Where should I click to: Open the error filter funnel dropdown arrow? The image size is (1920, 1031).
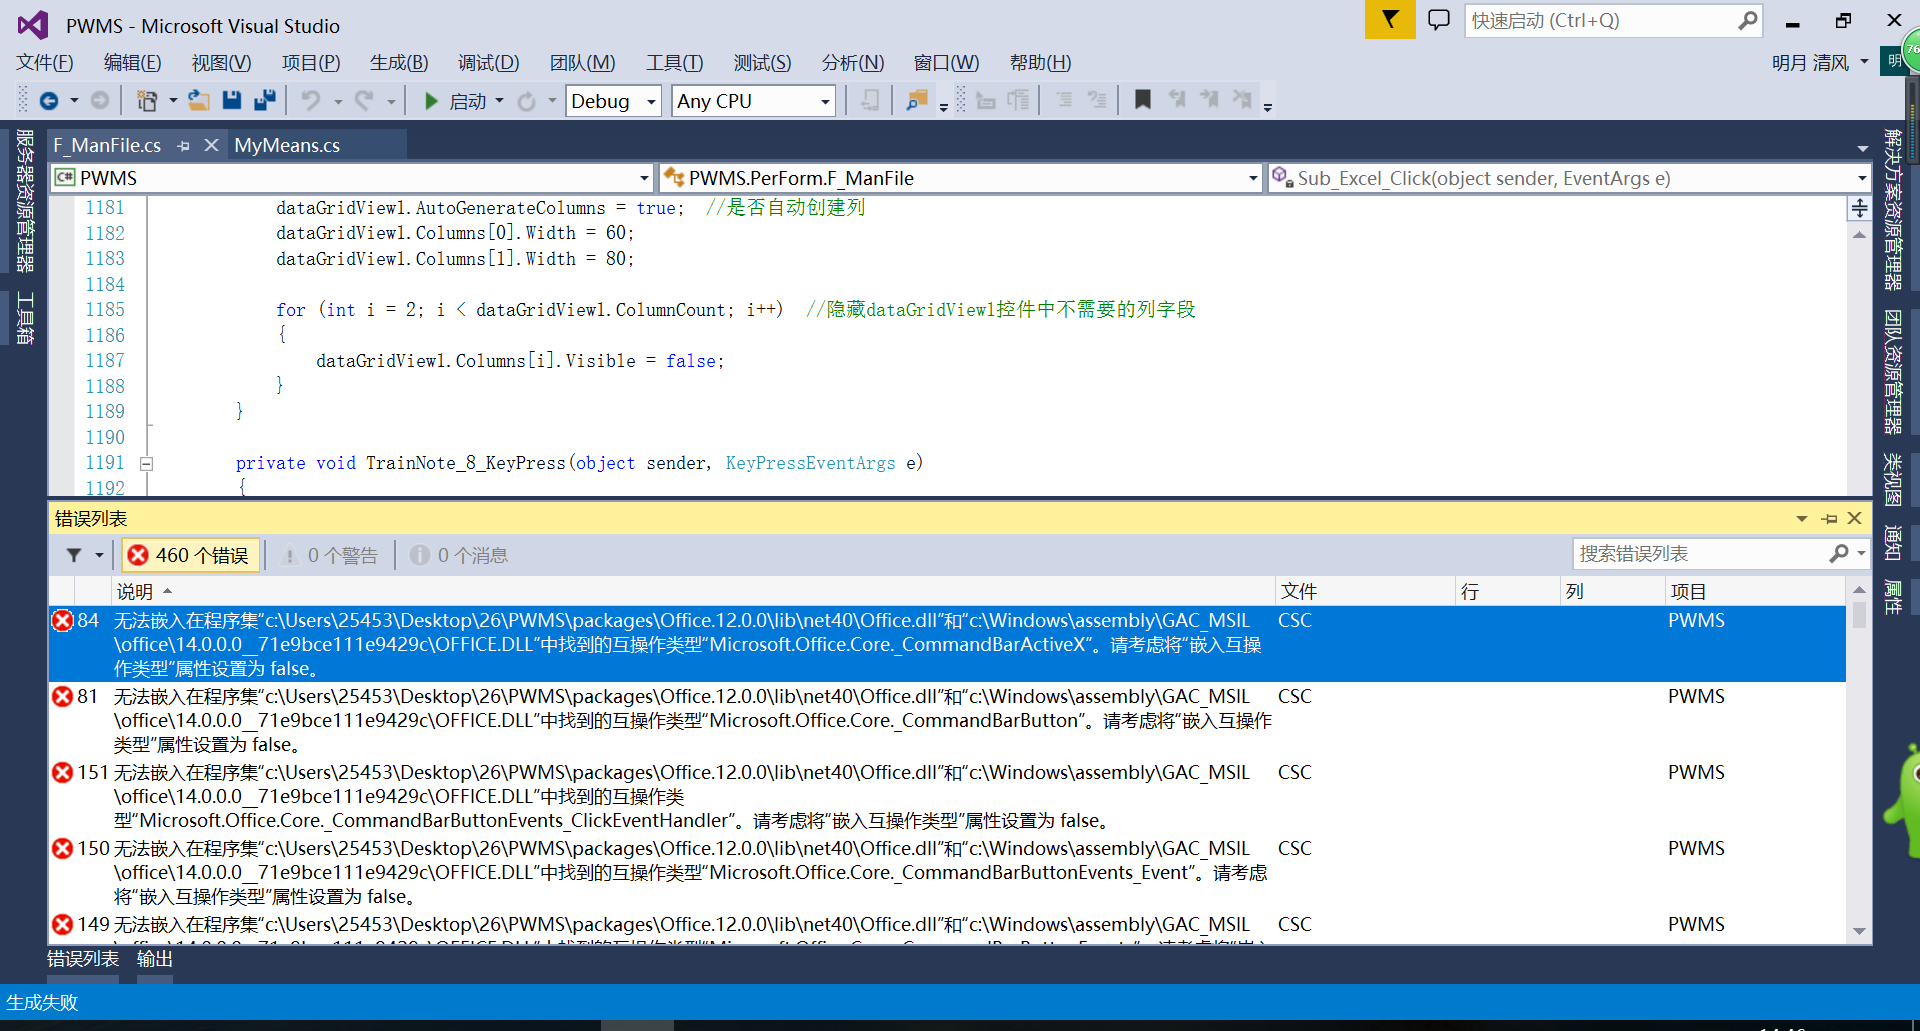coord(99,555)
